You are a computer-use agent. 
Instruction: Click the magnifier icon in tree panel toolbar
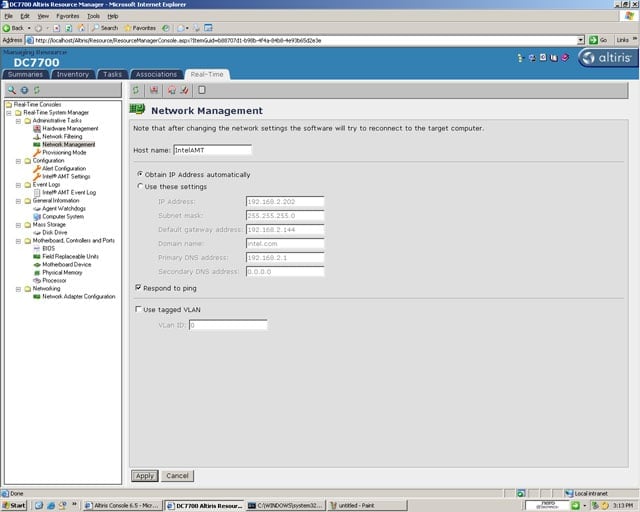click(x=12, y=90)
